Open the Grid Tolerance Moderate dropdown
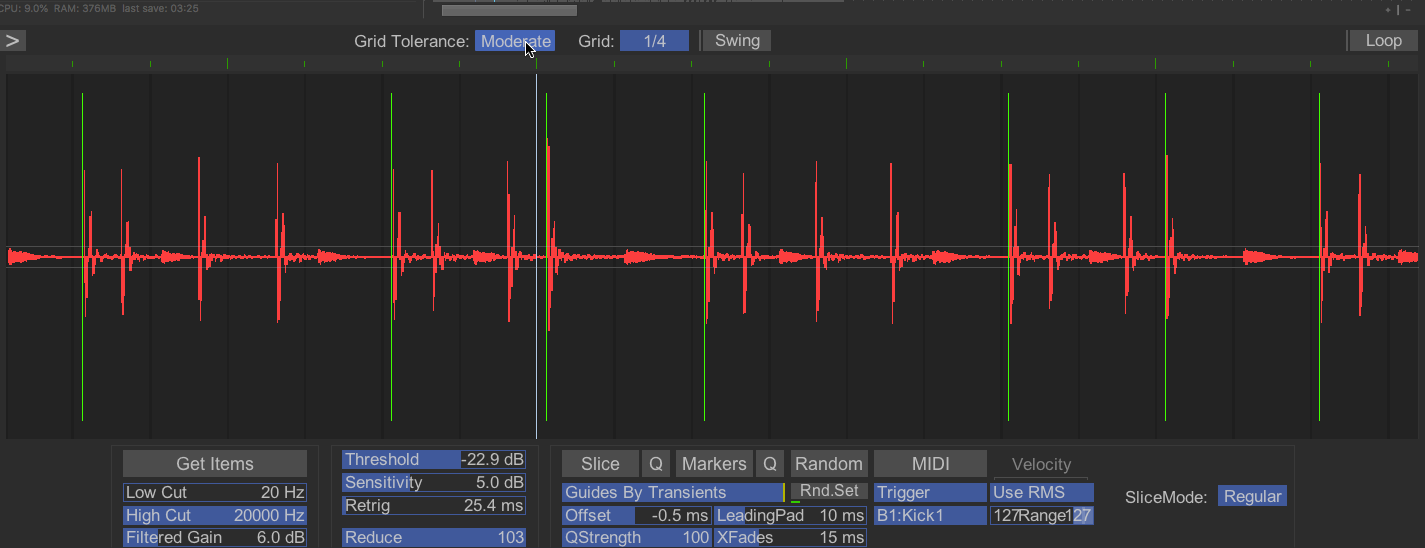 tap(515, 41)
